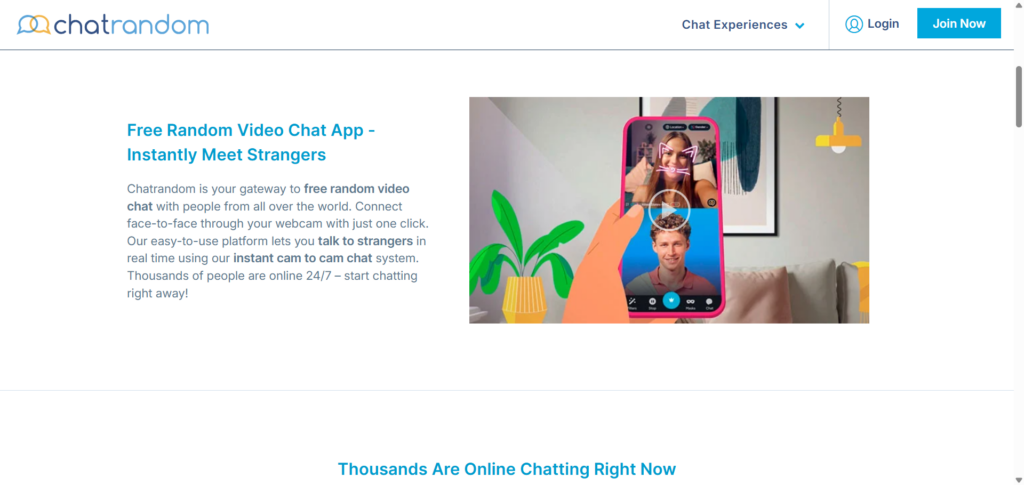Screen dimensions: 1024x485
Task: Play the promo video with center play button
Action: coord(669,210)
